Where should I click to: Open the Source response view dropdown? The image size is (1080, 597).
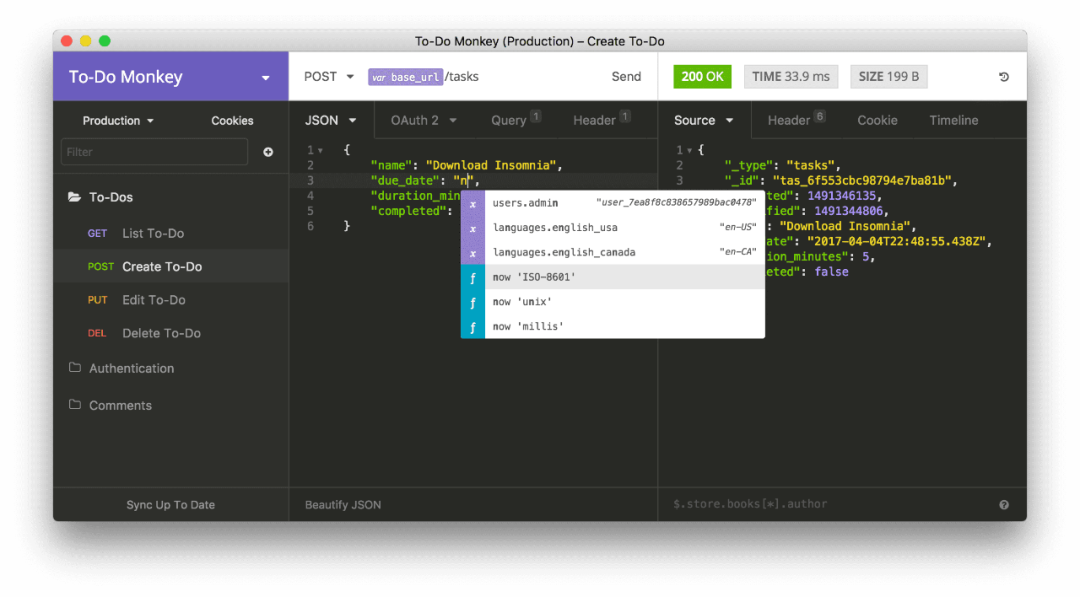tap(703, 121)
